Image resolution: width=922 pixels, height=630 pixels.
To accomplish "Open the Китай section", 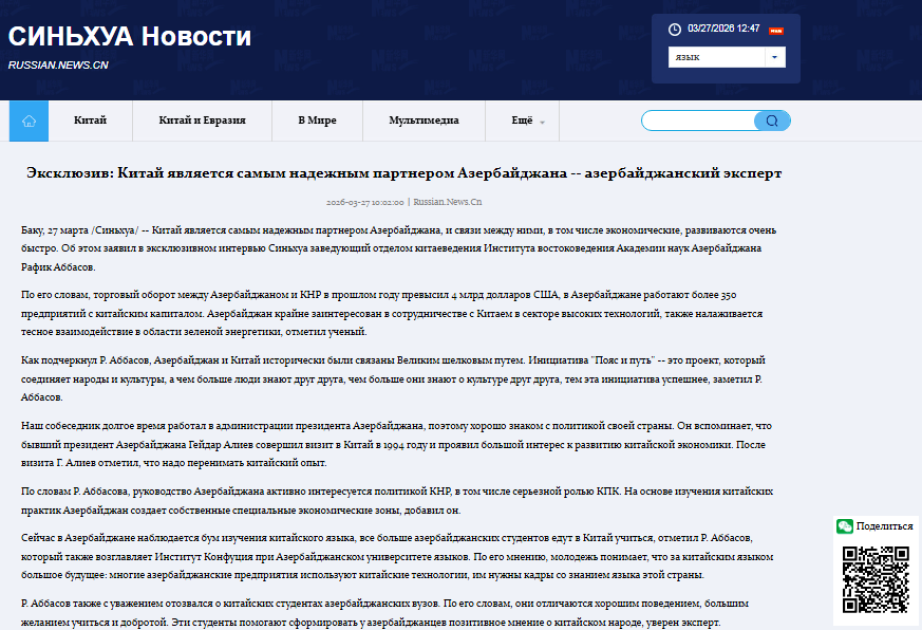I will (x=90, y=121).
